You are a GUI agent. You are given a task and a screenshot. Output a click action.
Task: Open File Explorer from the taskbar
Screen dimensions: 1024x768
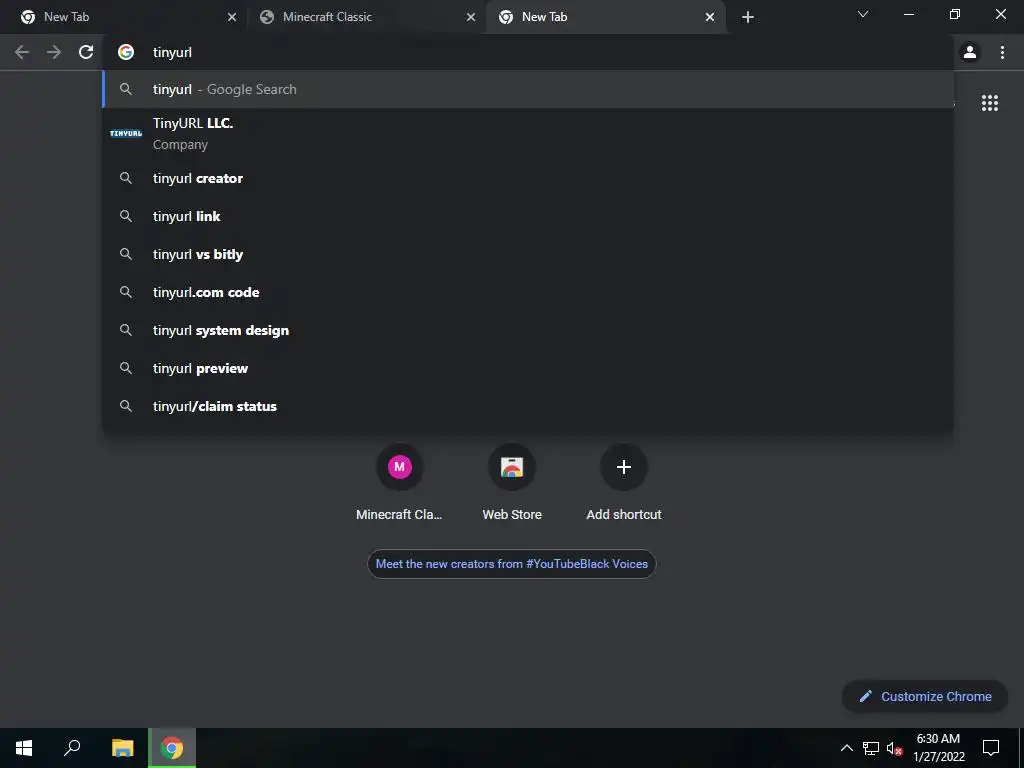pos(122,748)
